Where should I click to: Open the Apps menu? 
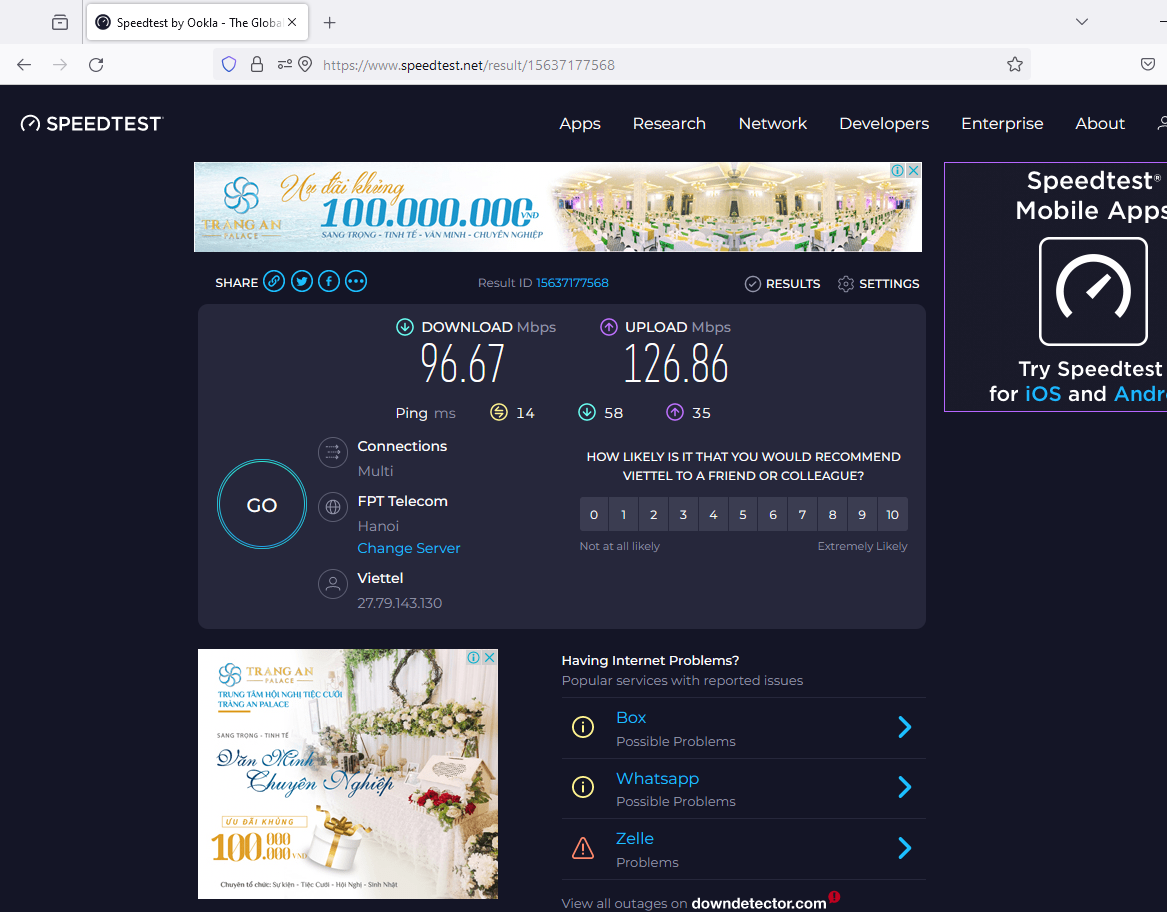click(580, 124)
